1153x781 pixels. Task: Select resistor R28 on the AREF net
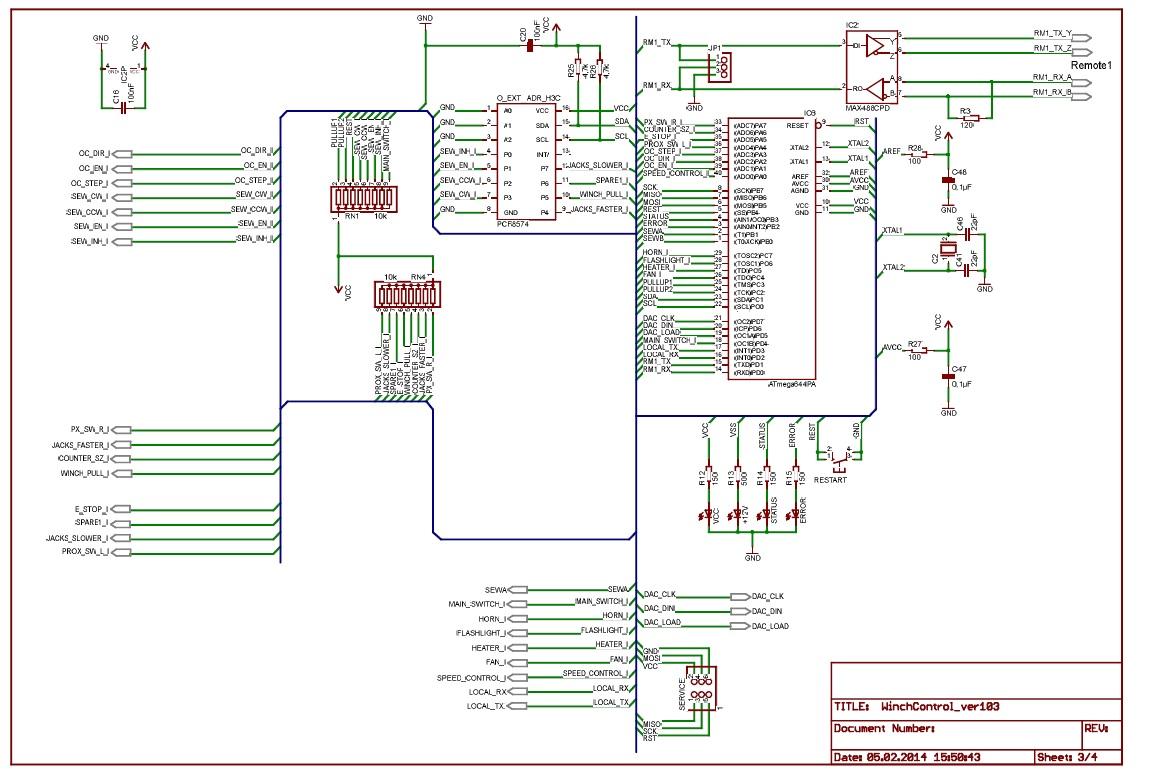click(918, 154)
